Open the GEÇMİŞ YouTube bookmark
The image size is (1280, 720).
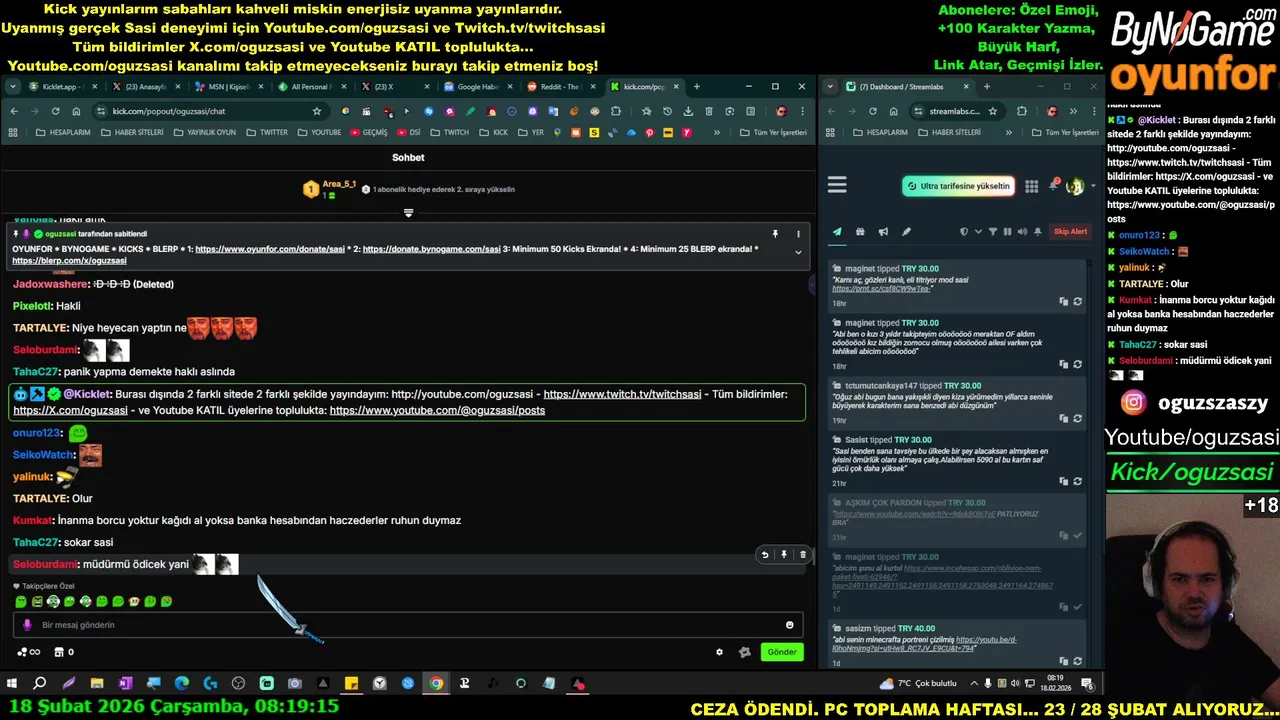(x=369, y=132)
